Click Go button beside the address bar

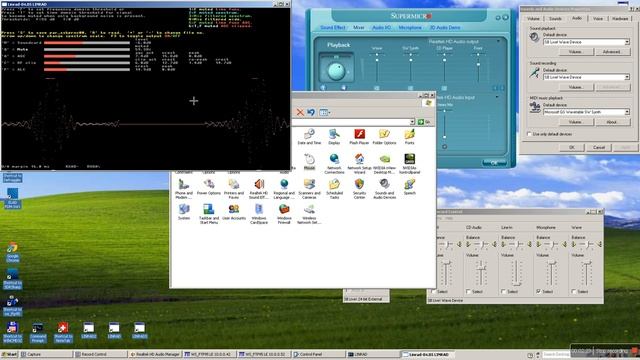coord(424,122)
